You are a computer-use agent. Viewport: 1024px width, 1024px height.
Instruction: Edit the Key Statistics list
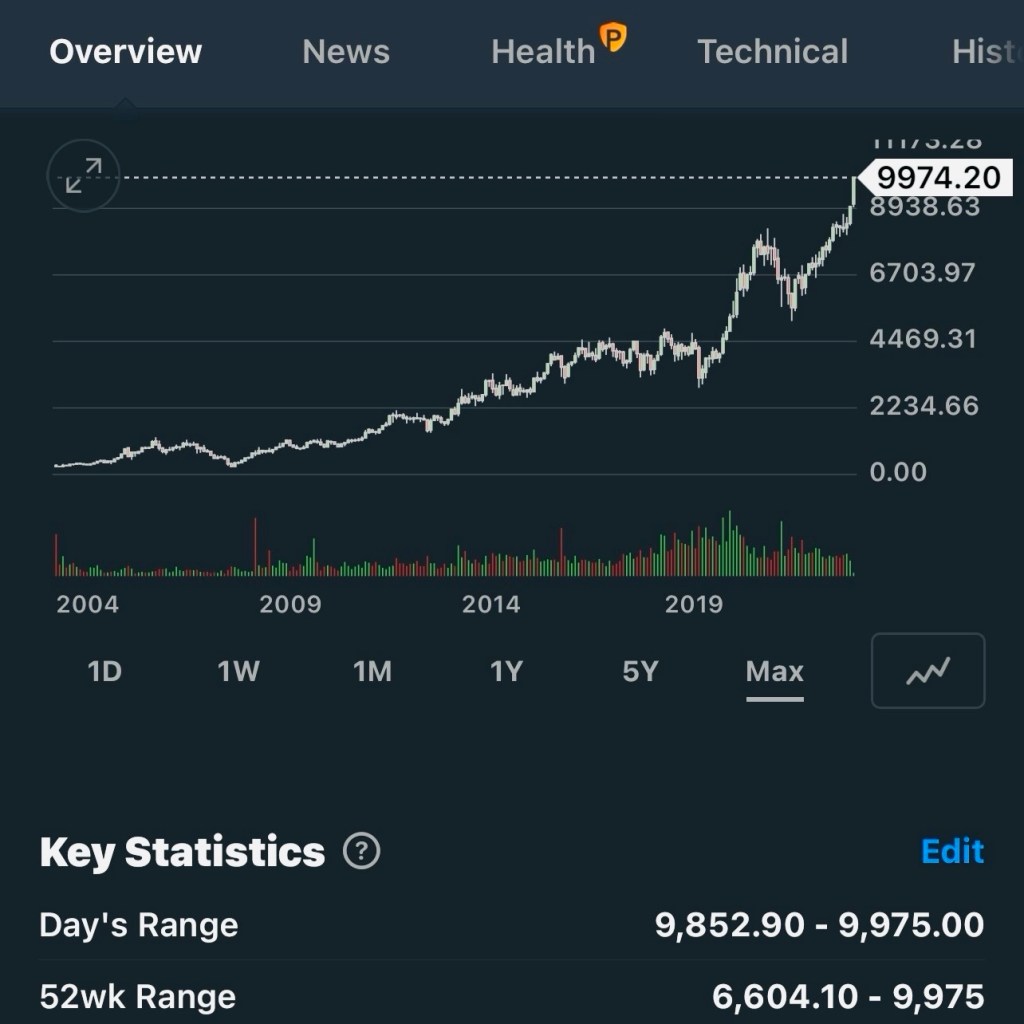(952, 851)
